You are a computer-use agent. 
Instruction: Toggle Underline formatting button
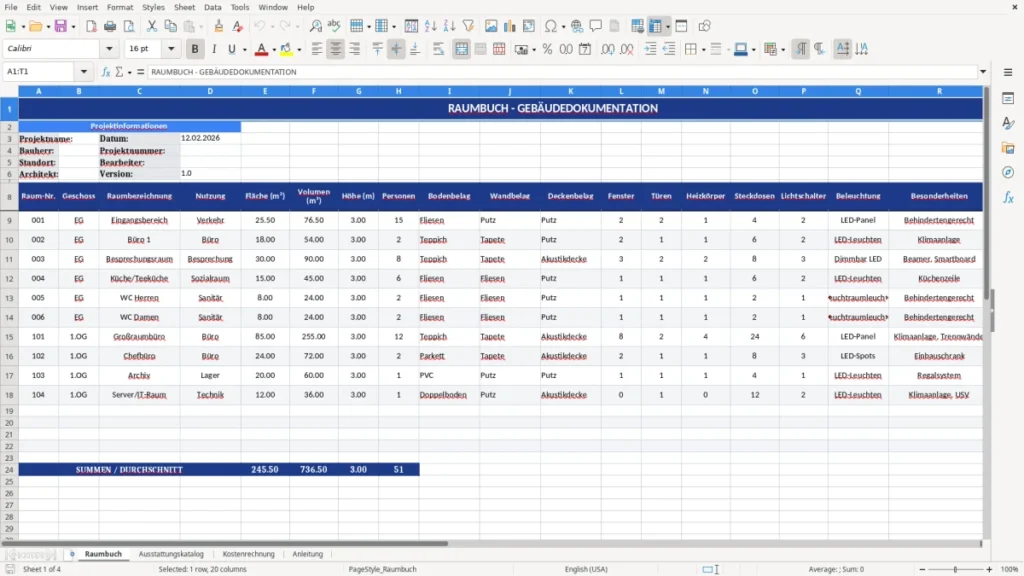231,49
